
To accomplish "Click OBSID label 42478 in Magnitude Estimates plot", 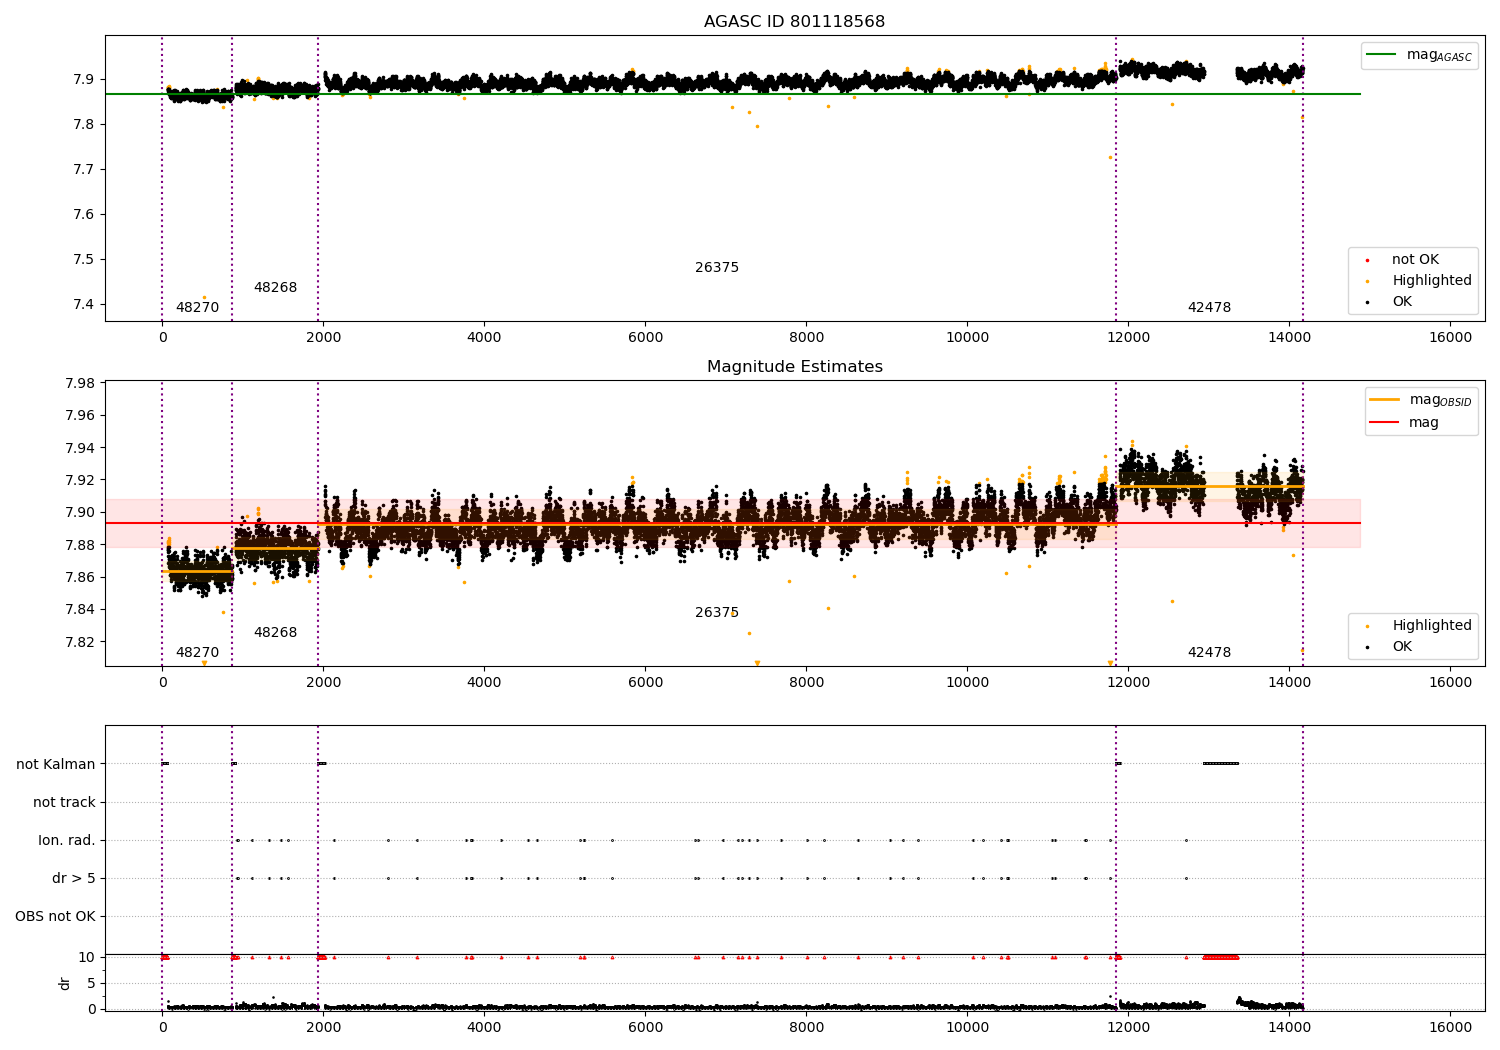I will tap(1209, 653).
